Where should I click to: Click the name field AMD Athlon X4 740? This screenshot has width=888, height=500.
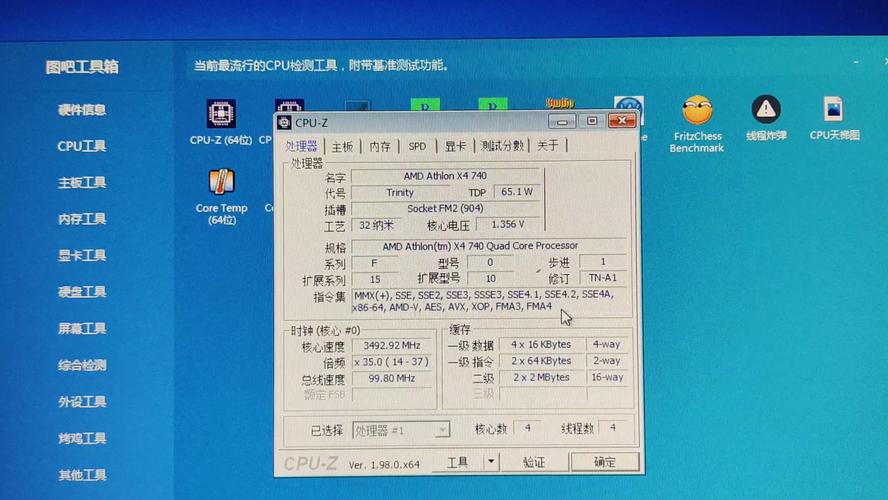click(x=445, y=176)
